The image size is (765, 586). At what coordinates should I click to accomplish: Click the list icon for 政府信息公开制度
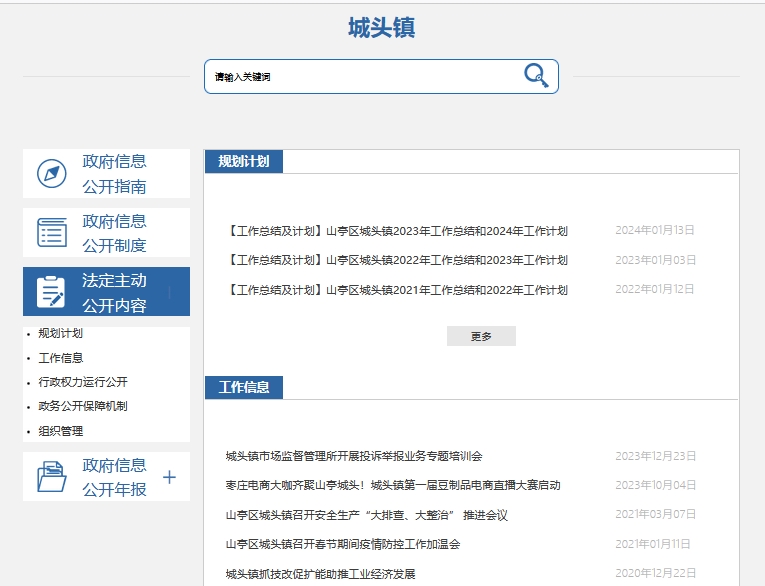pyautogui.click(x=51, y=232)
